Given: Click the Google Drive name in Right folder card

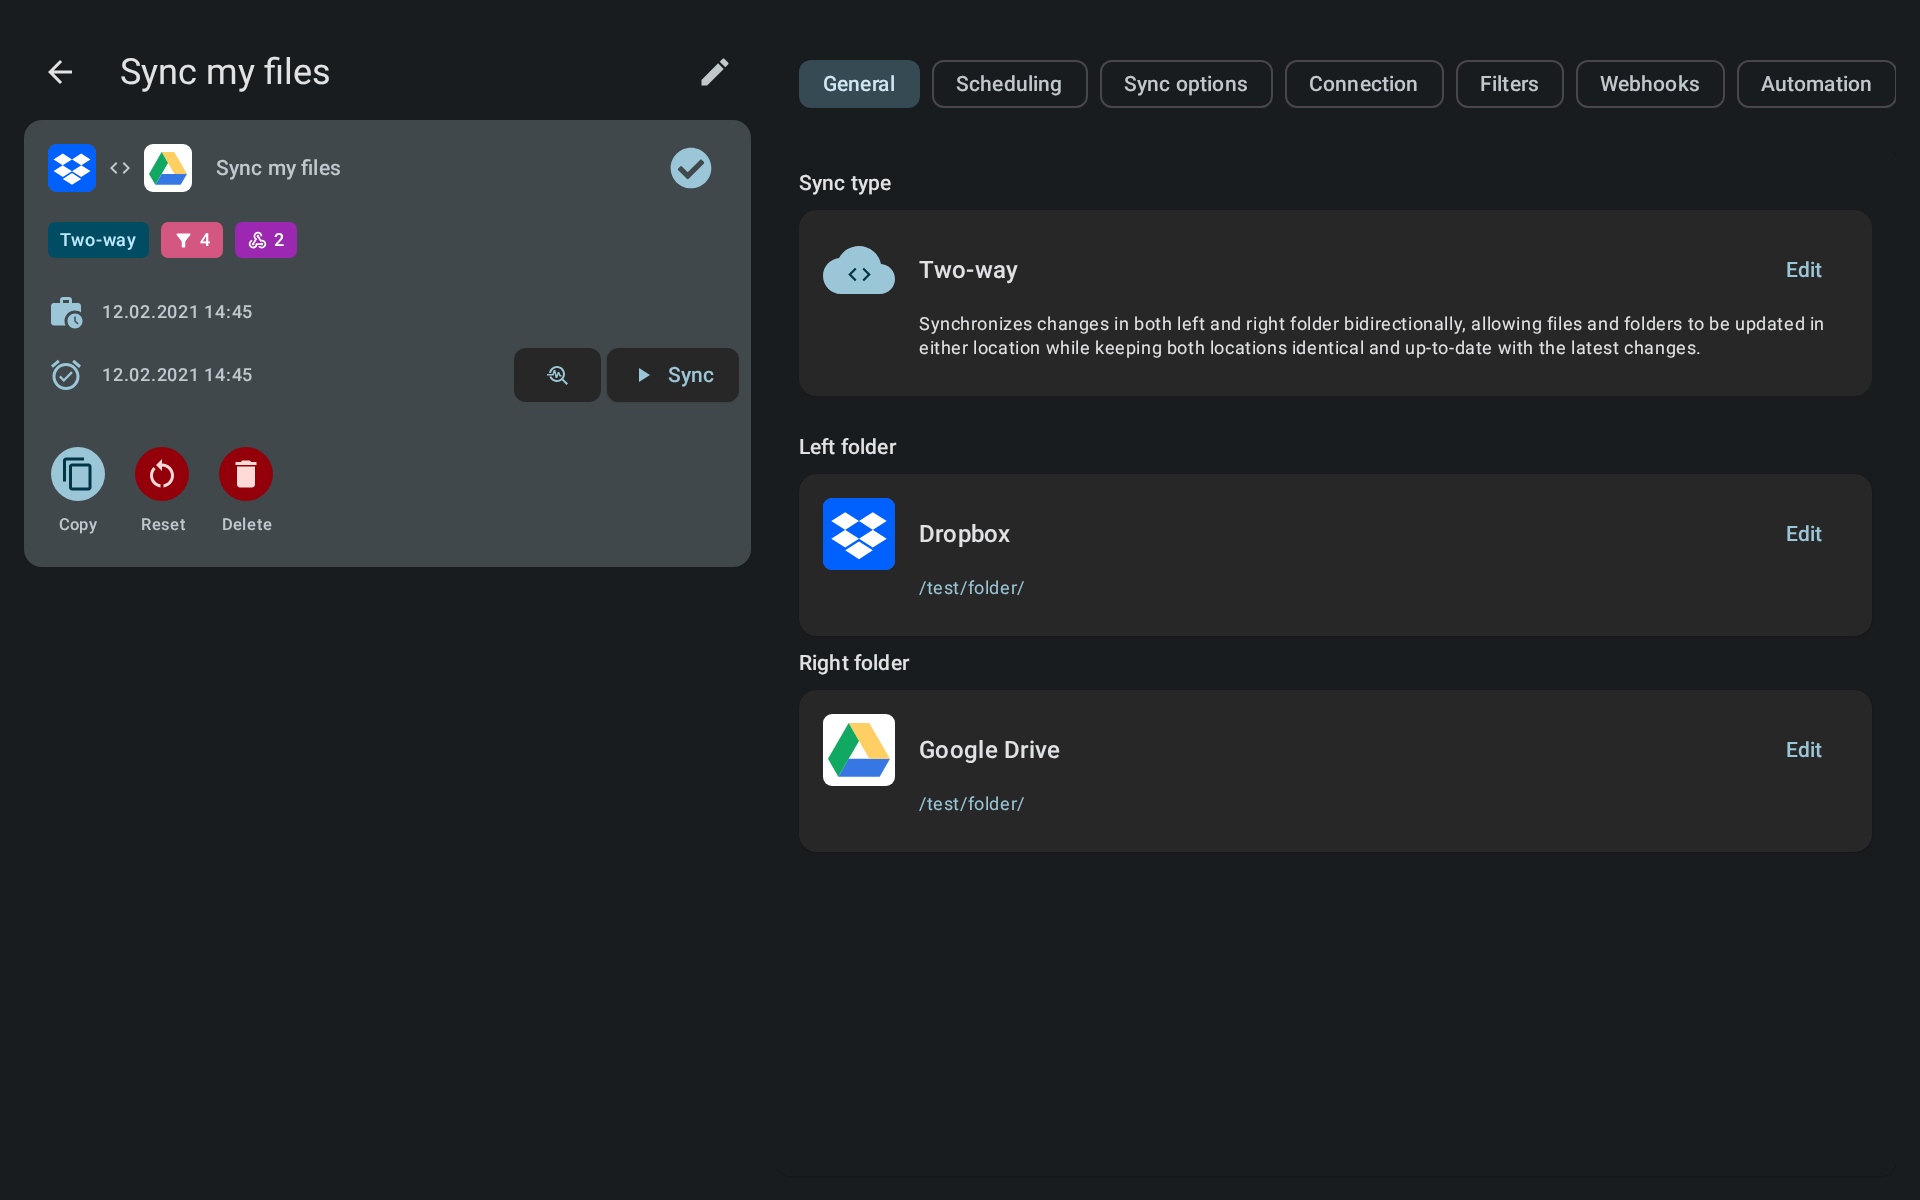Looking at the screenshot, I should pyautogui.click(x=989, y=750).
